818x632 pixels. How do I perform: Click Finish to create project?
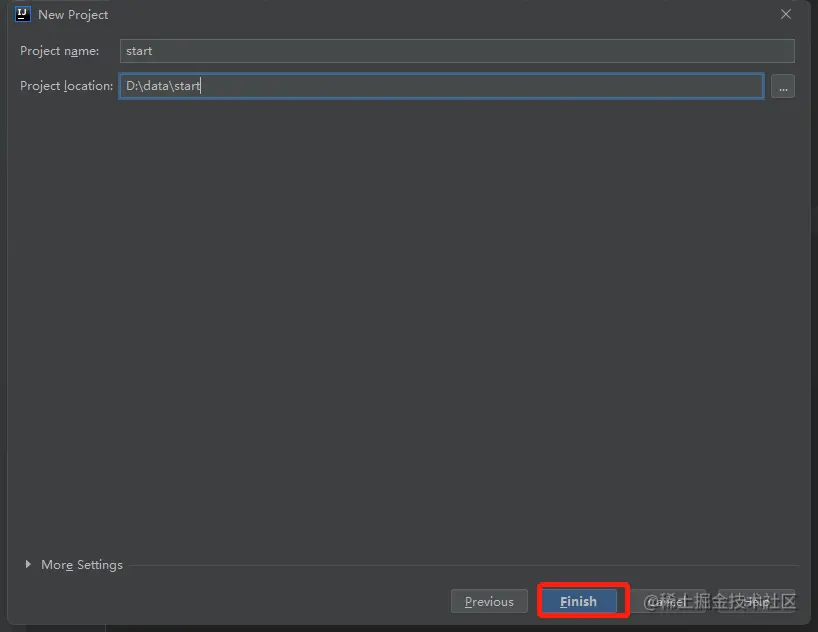coord(579,601)
